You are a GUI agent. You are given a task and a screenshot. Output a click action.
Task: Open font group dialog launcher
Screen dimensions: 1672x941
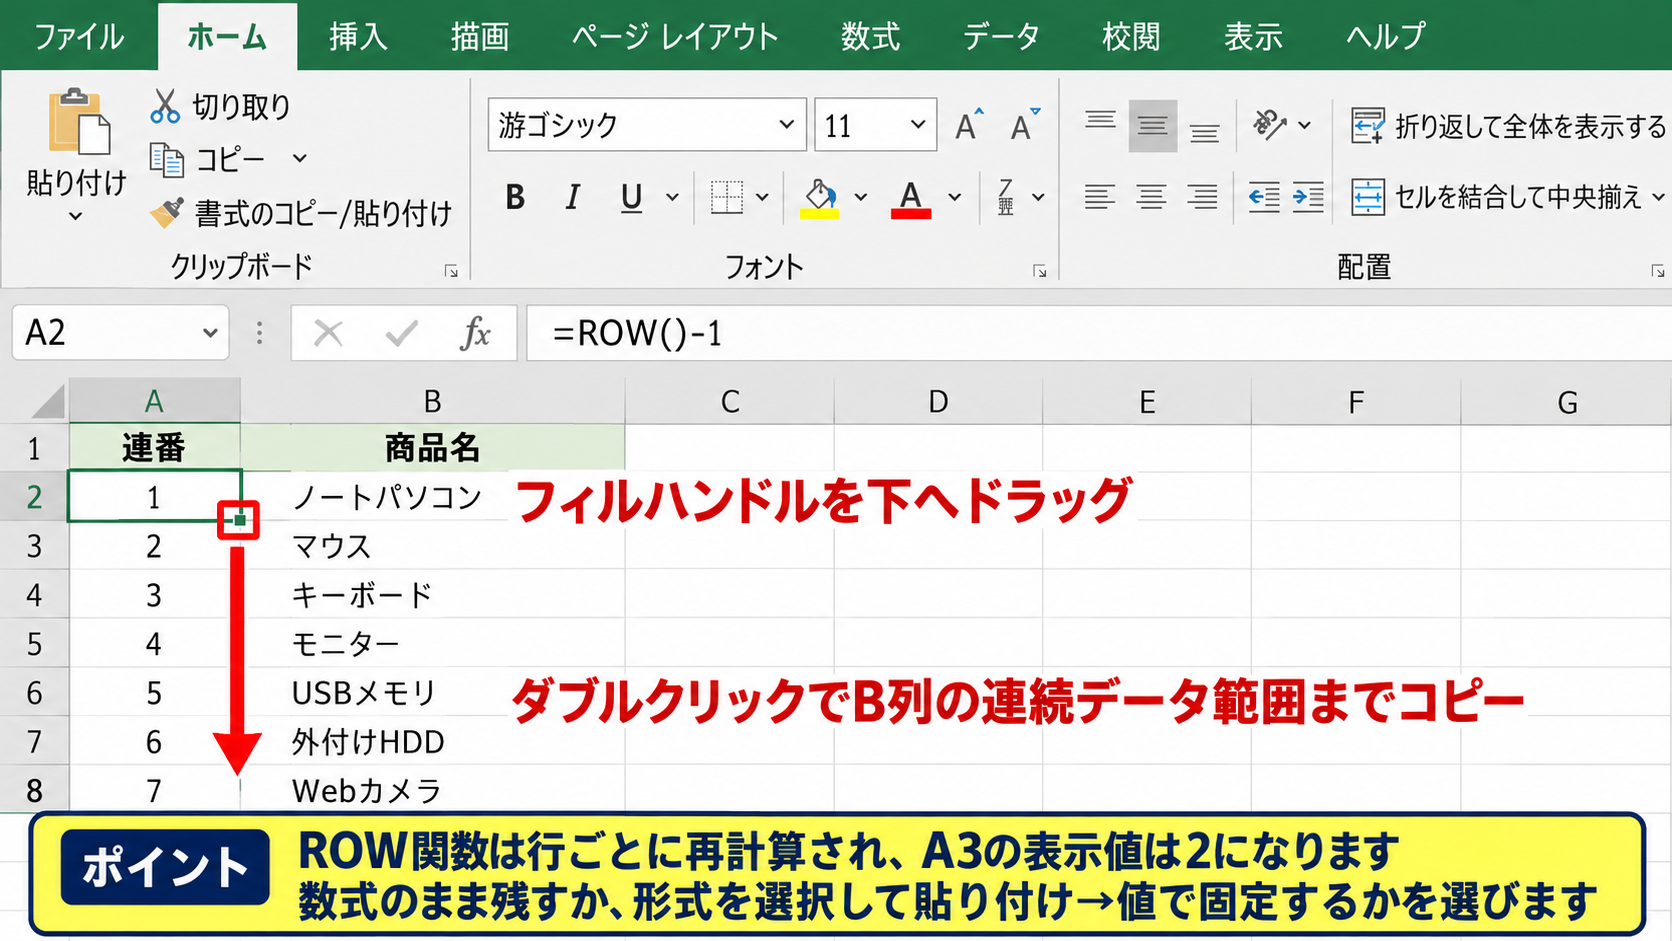[x=1040, y=271]
